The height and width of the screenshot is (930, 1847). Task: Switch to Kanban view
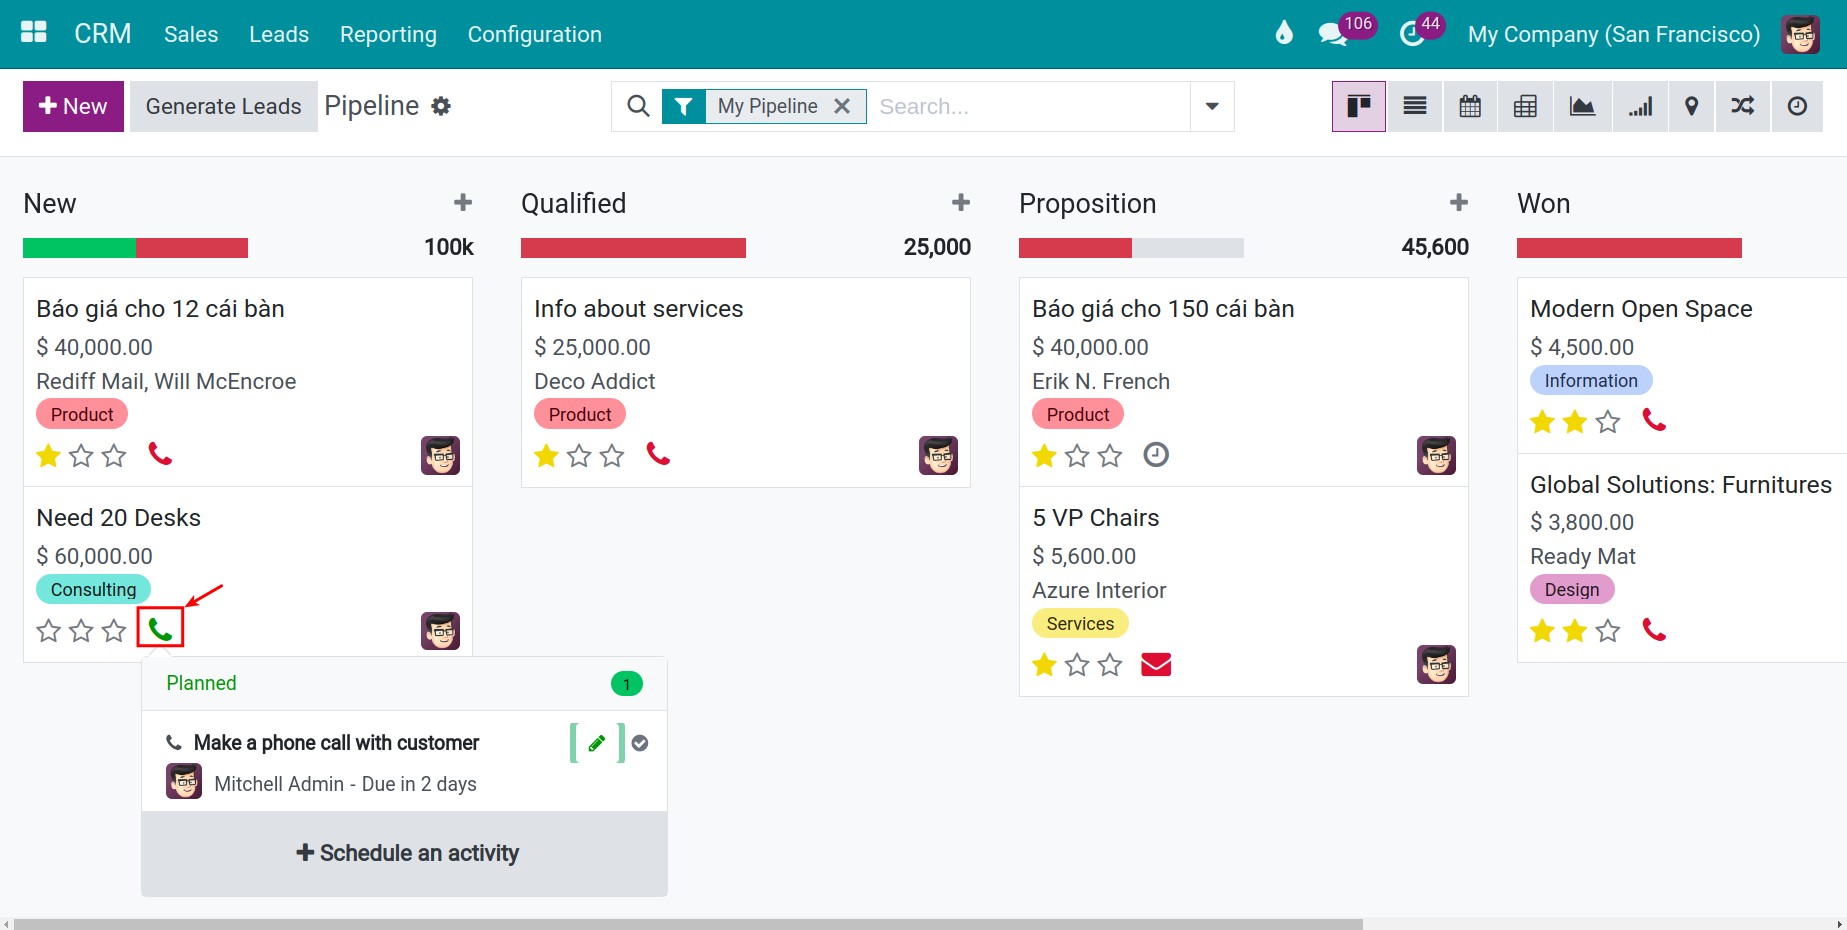tap(1358, 106)
